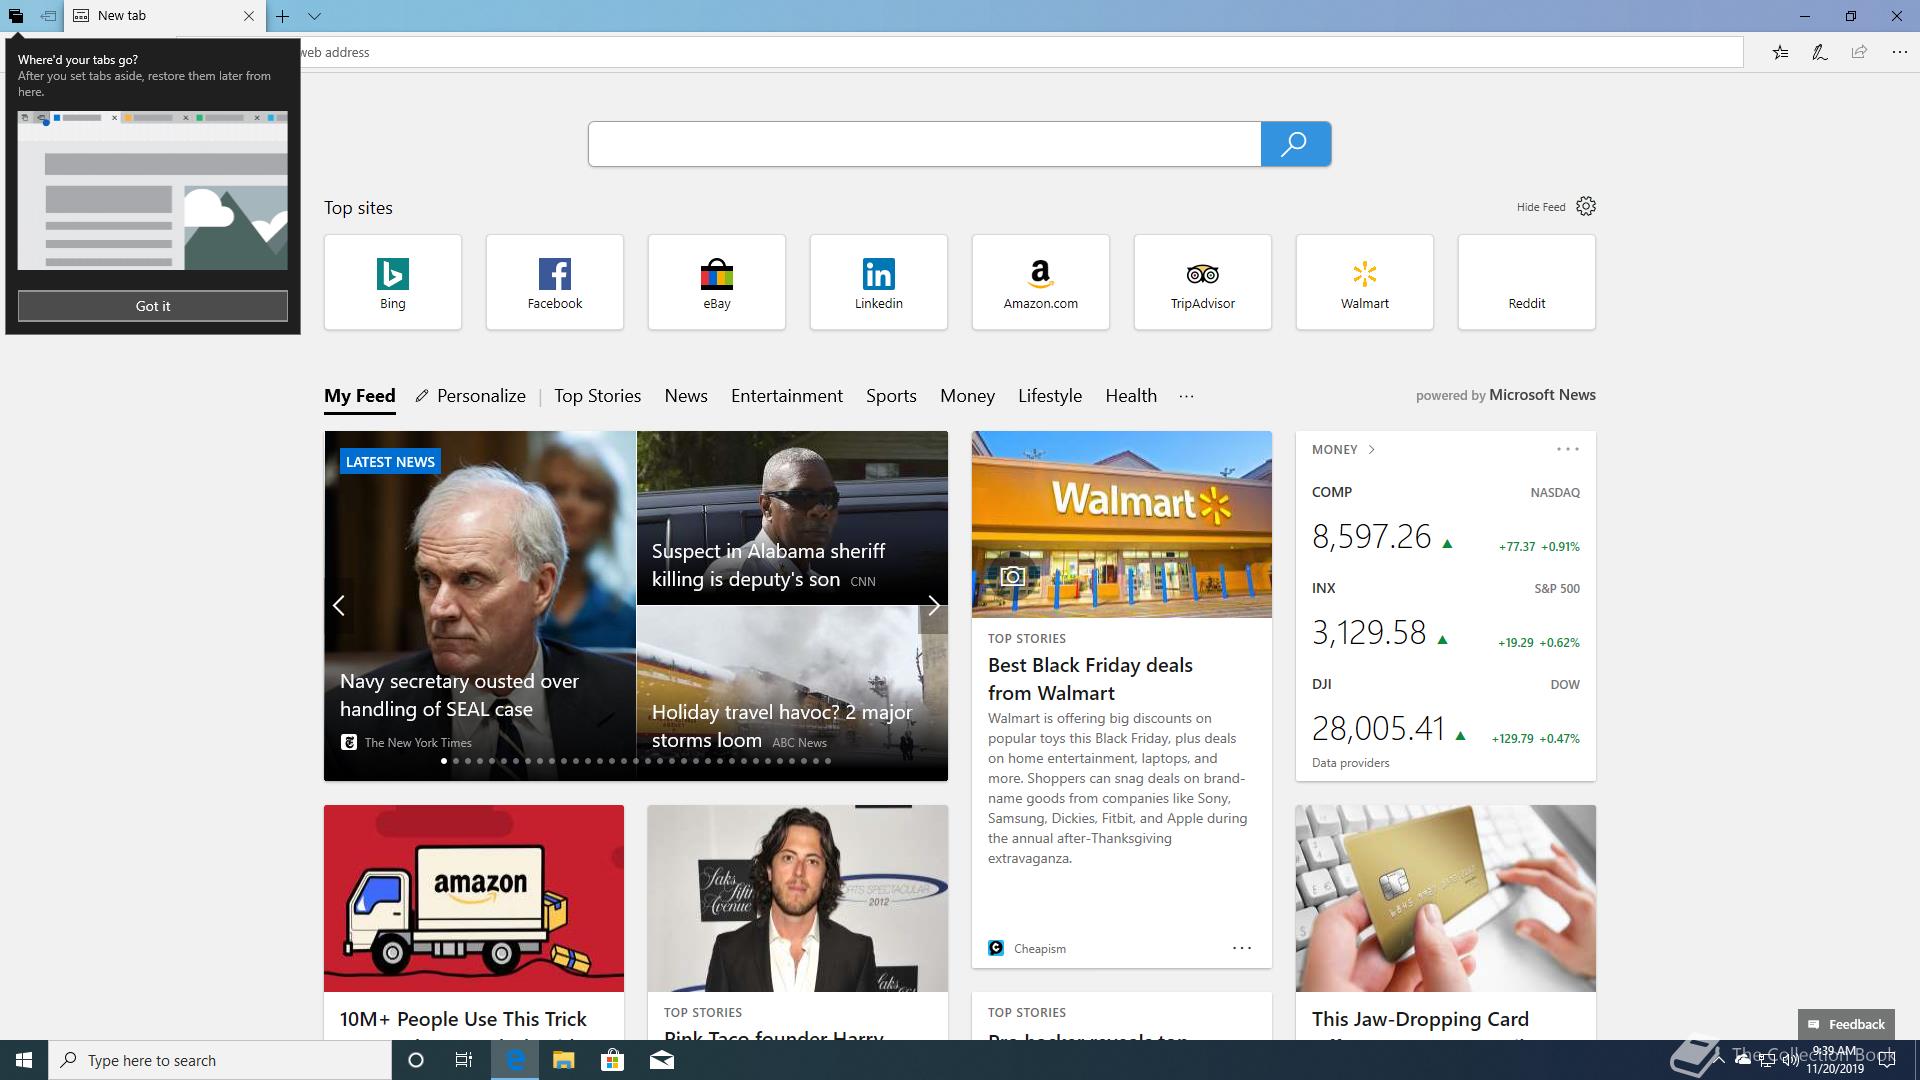The image size is (1920, 1080).
Task: Open the Reddit top site tile
Action: tap(1527, 282)
